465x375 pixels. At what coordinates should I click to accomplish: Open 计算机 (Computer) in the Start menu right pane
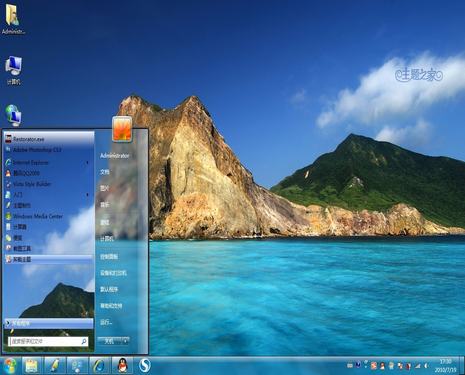tap(107, 239)
